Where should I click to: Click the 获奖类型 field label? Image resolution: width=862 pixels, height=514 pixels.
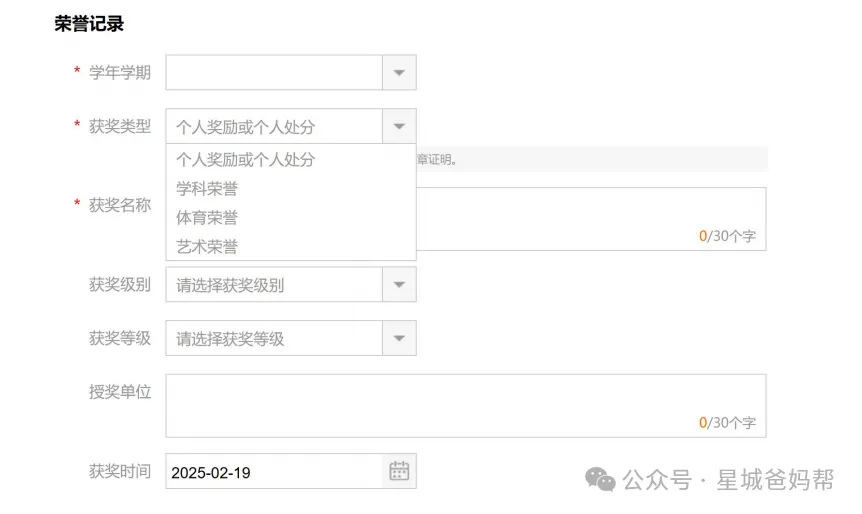pos(120,126)
